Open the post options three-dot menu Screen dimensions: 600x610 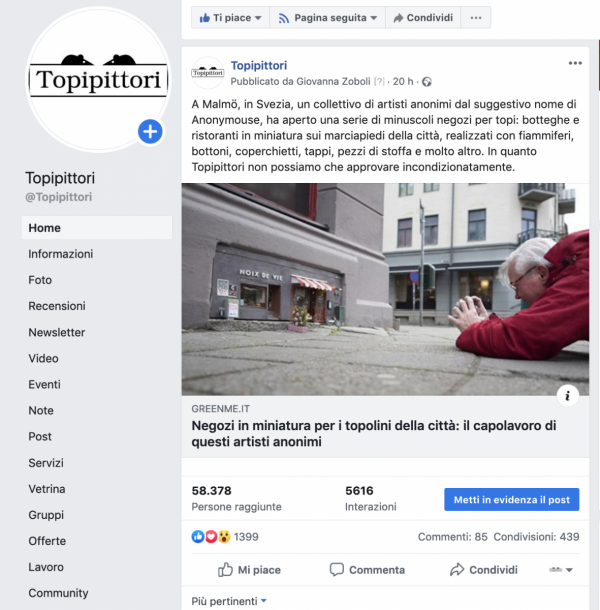click(x=575, y=63)
